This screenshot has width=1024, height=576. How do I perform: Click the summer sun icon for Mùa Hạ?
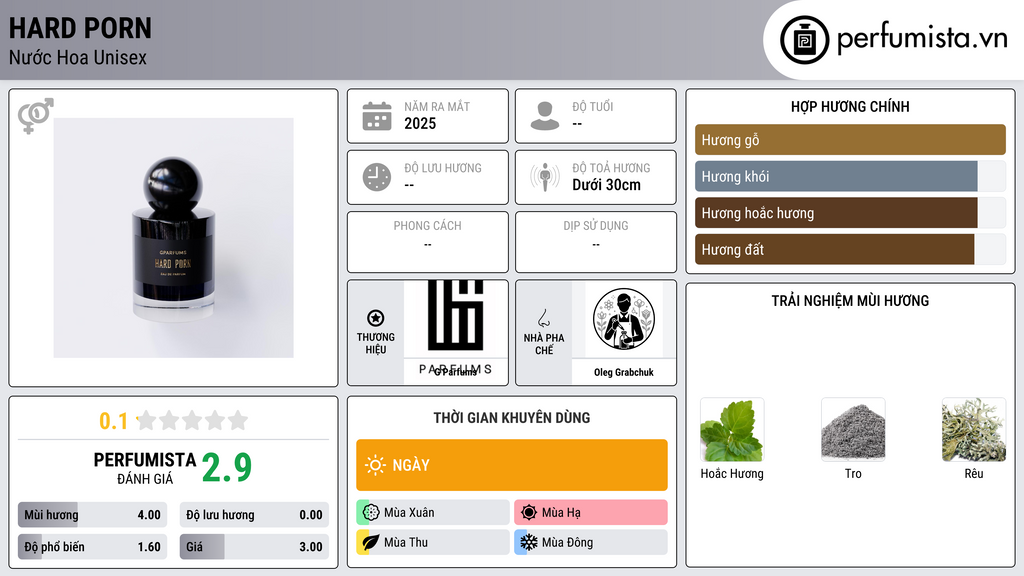(x=529, y=512)
